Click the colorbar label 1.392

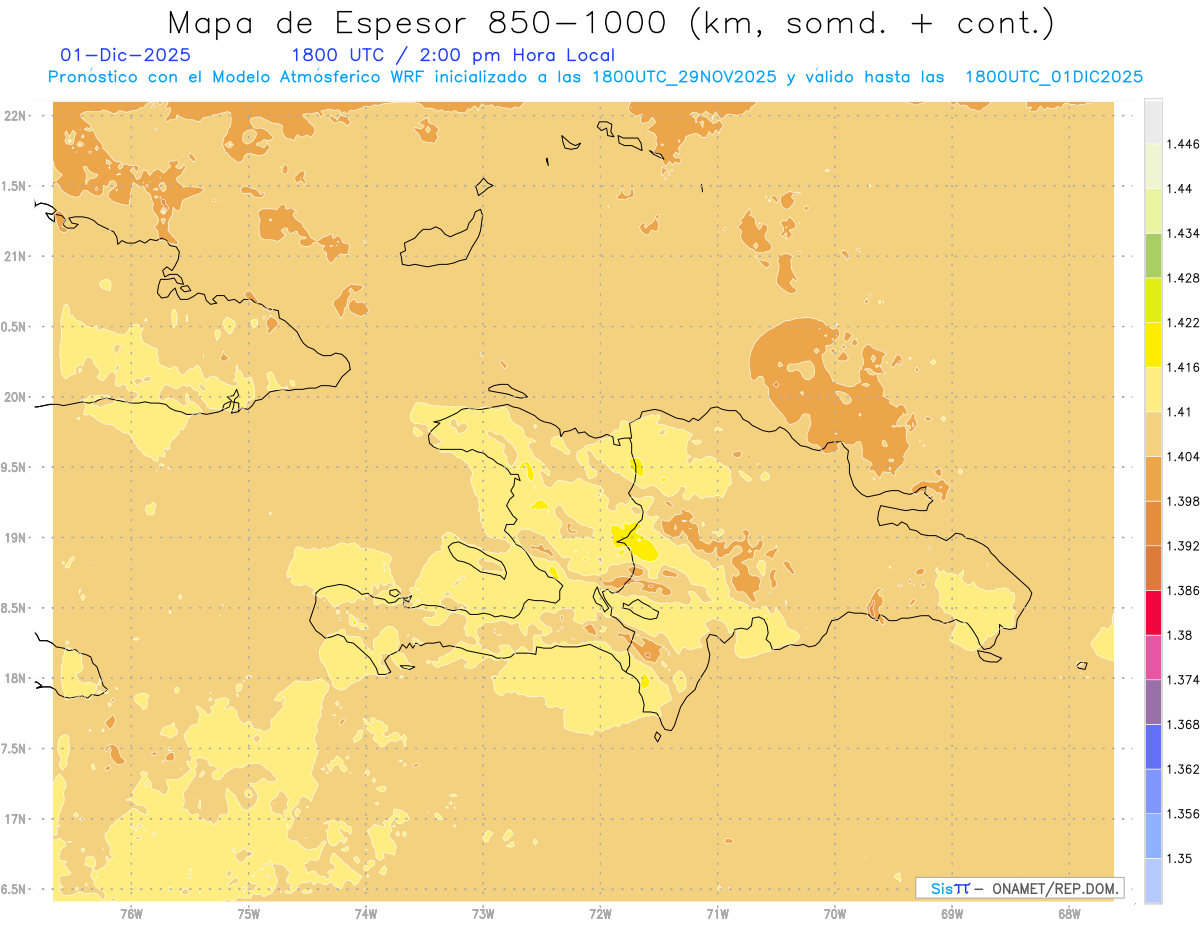(x=1183, y=546)
